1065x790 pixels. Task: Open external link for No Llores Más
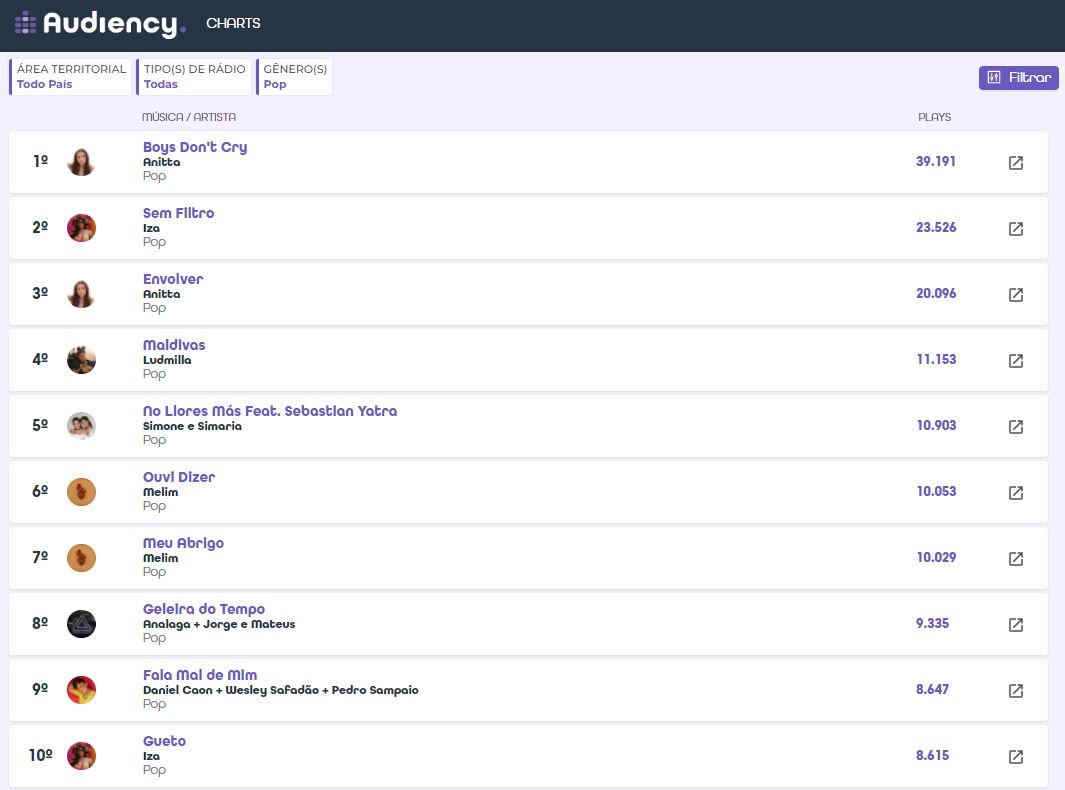(x=1015, y=426)
